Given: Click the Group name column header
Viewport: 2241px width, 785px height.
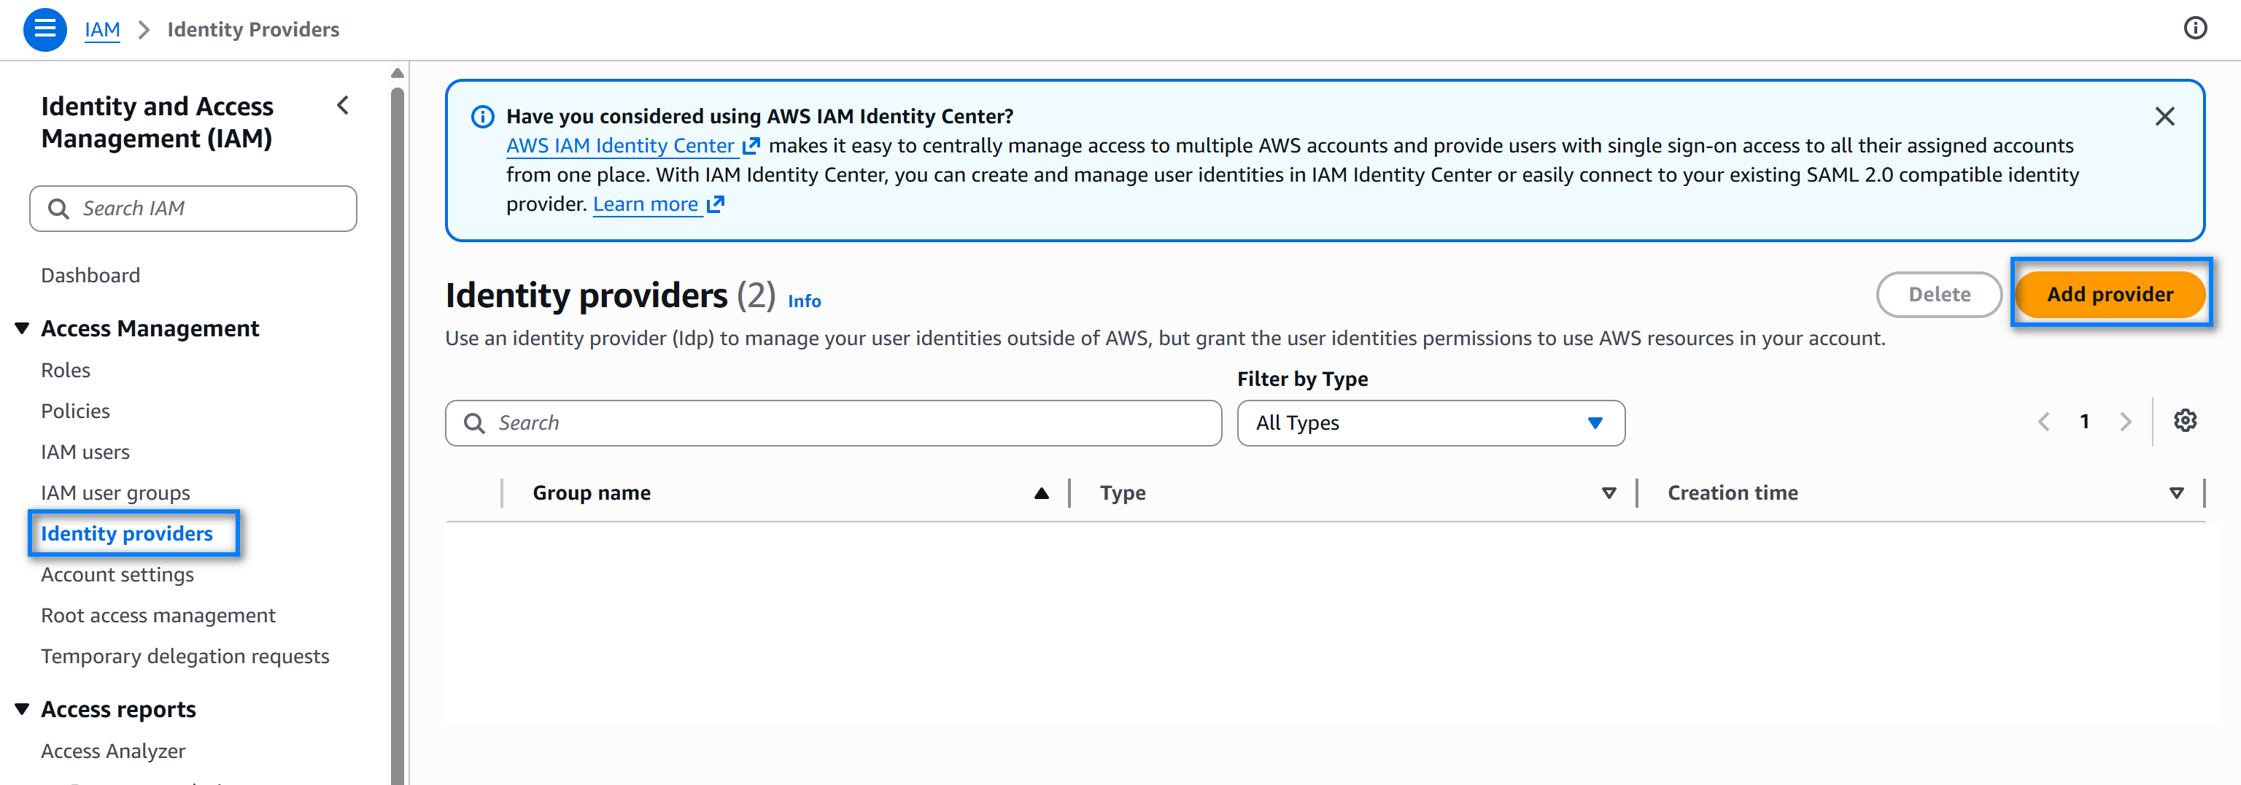Looking at the screenshot, I should (x=591, y=493).
